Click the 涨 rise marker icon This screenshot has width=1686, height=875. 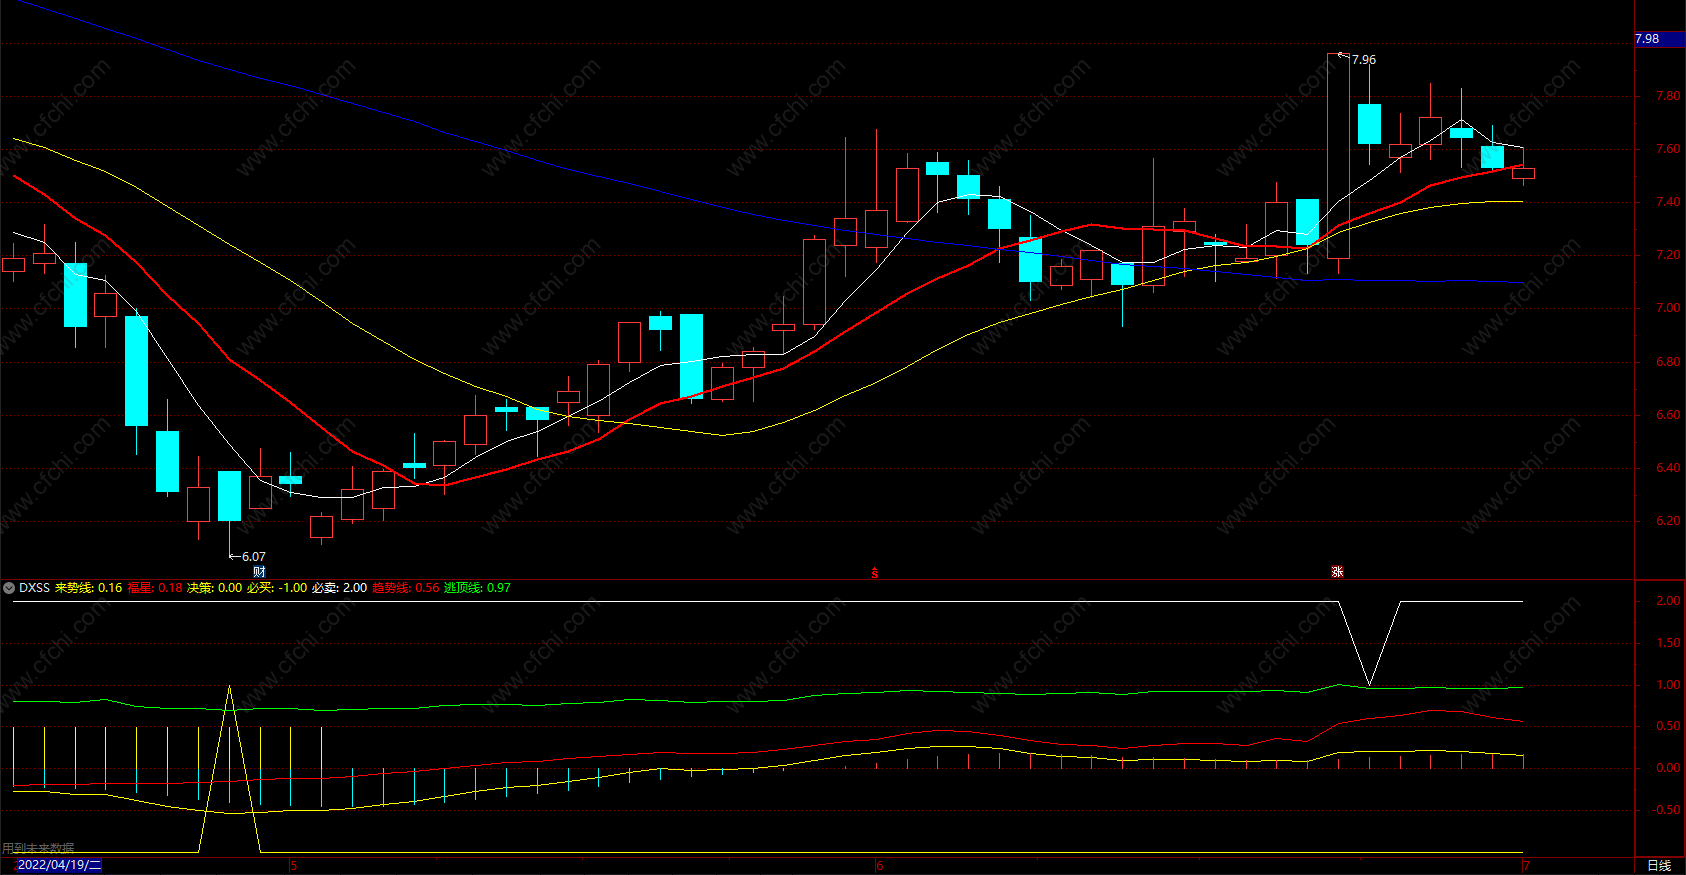pos(1337,572)
